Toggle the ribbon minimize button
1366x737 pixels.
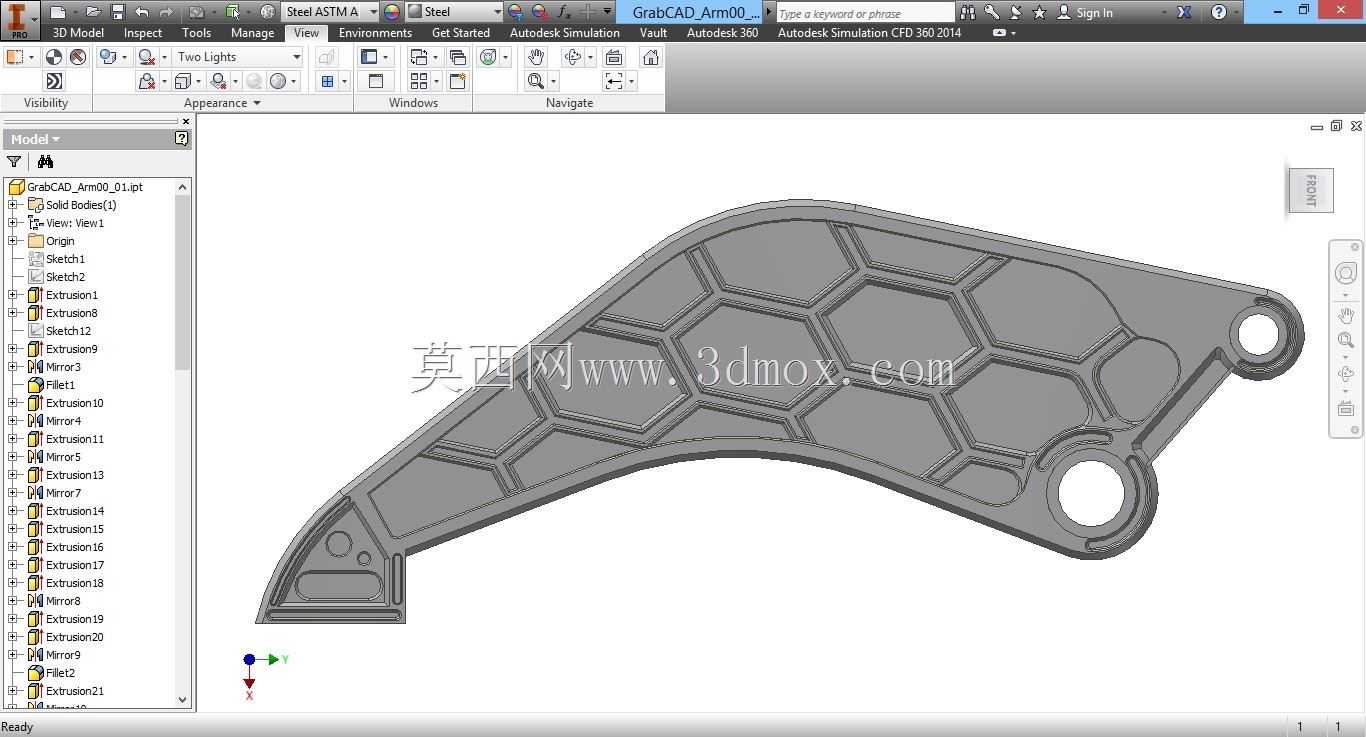pos(999,33)
